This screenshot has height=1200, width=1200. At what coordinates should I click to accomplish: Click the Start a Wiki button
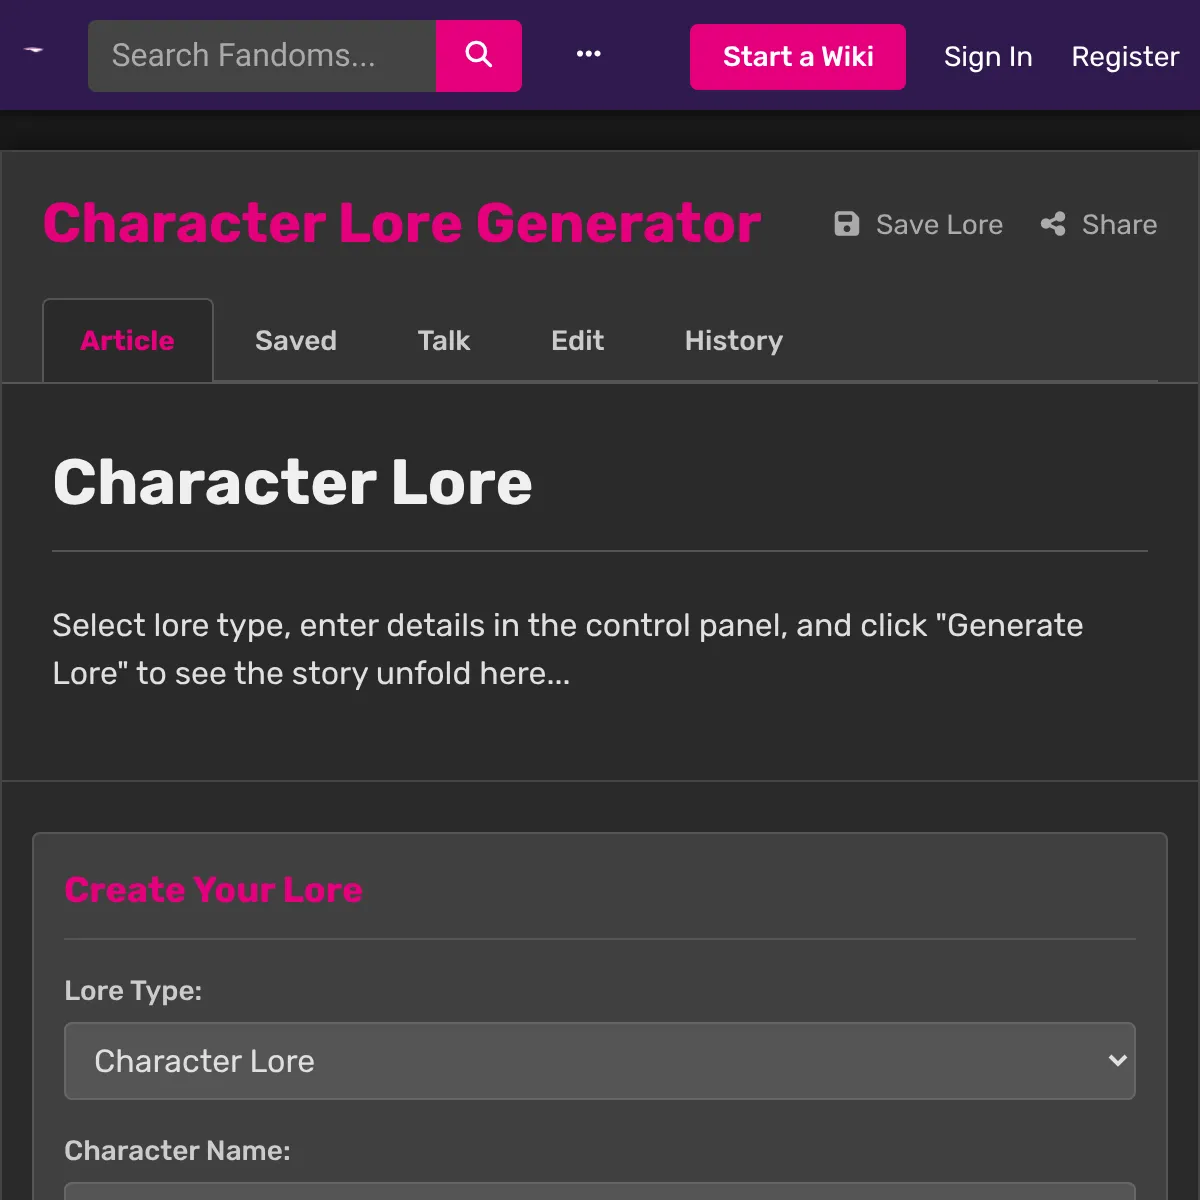(797, 56)
